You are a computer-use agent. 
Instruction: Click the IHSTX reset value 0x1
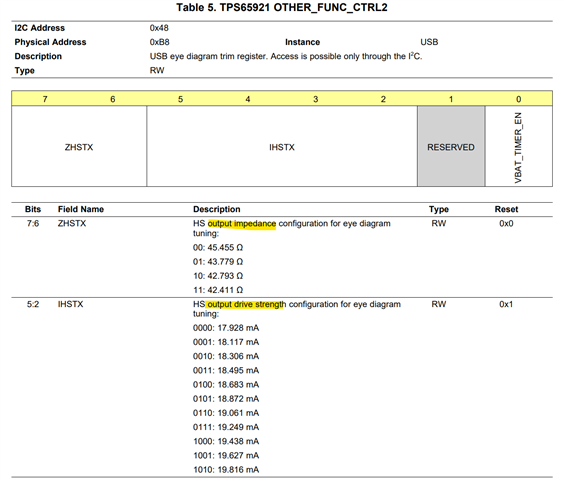(x=506, y=304)
